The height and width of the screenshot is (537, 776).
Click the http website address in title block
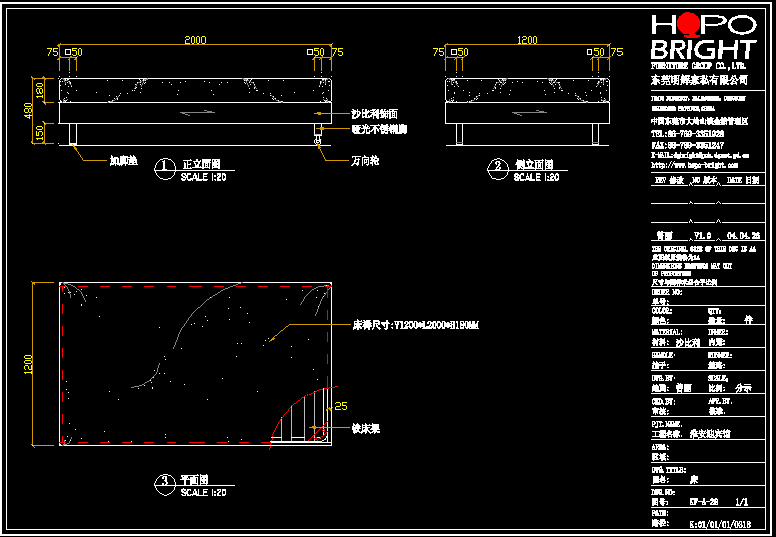695,165
